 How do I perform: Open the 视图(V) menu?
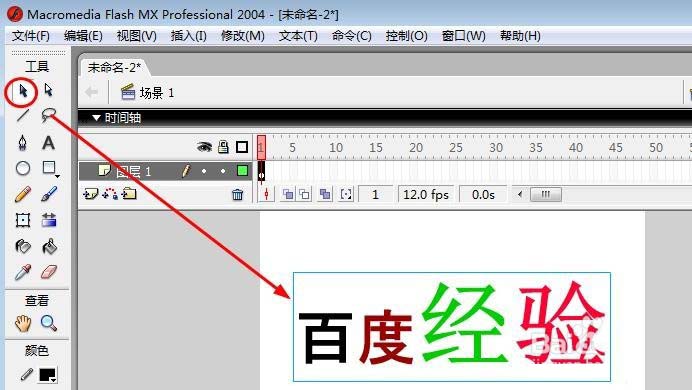click(x=136, y=36)
